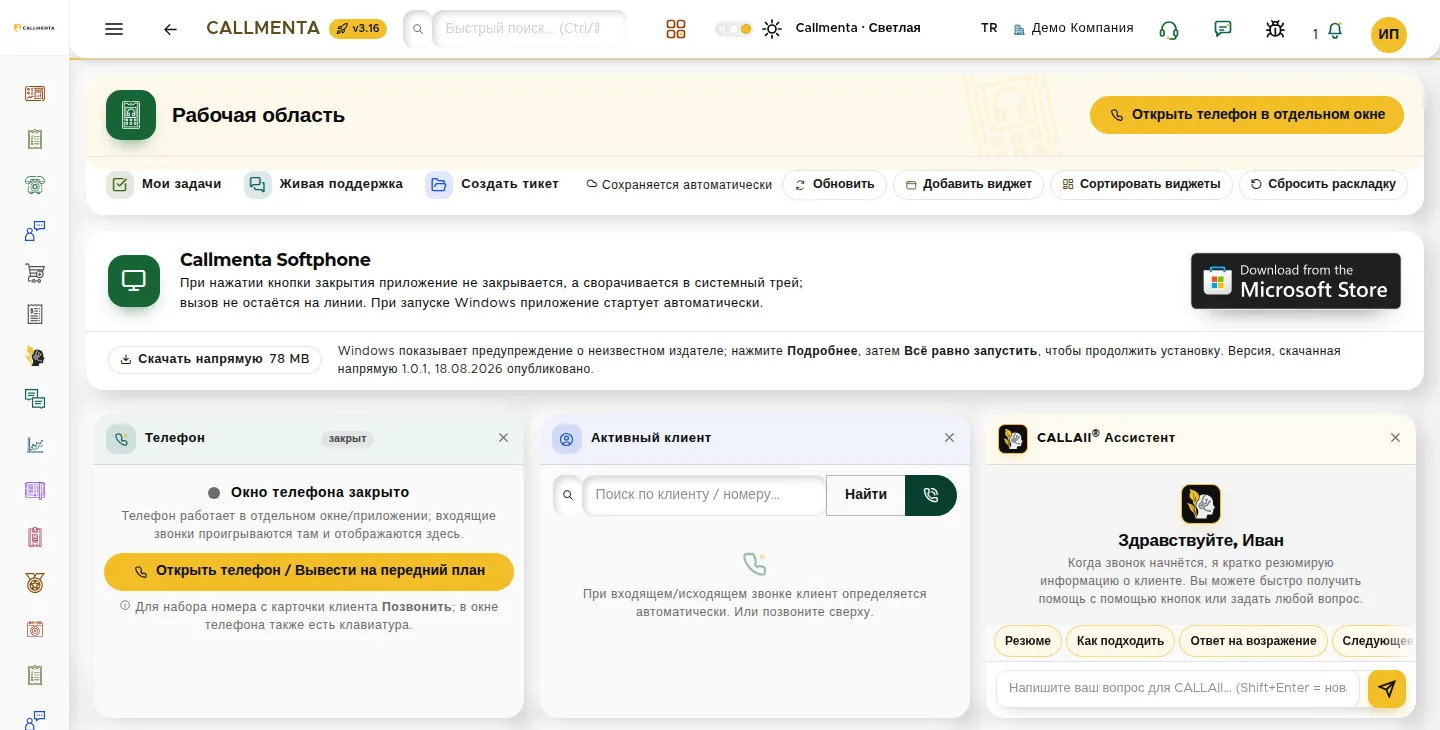Click Добавить виджет button
This screenshot has width=1440, height=730.
(x=968, y=184)
